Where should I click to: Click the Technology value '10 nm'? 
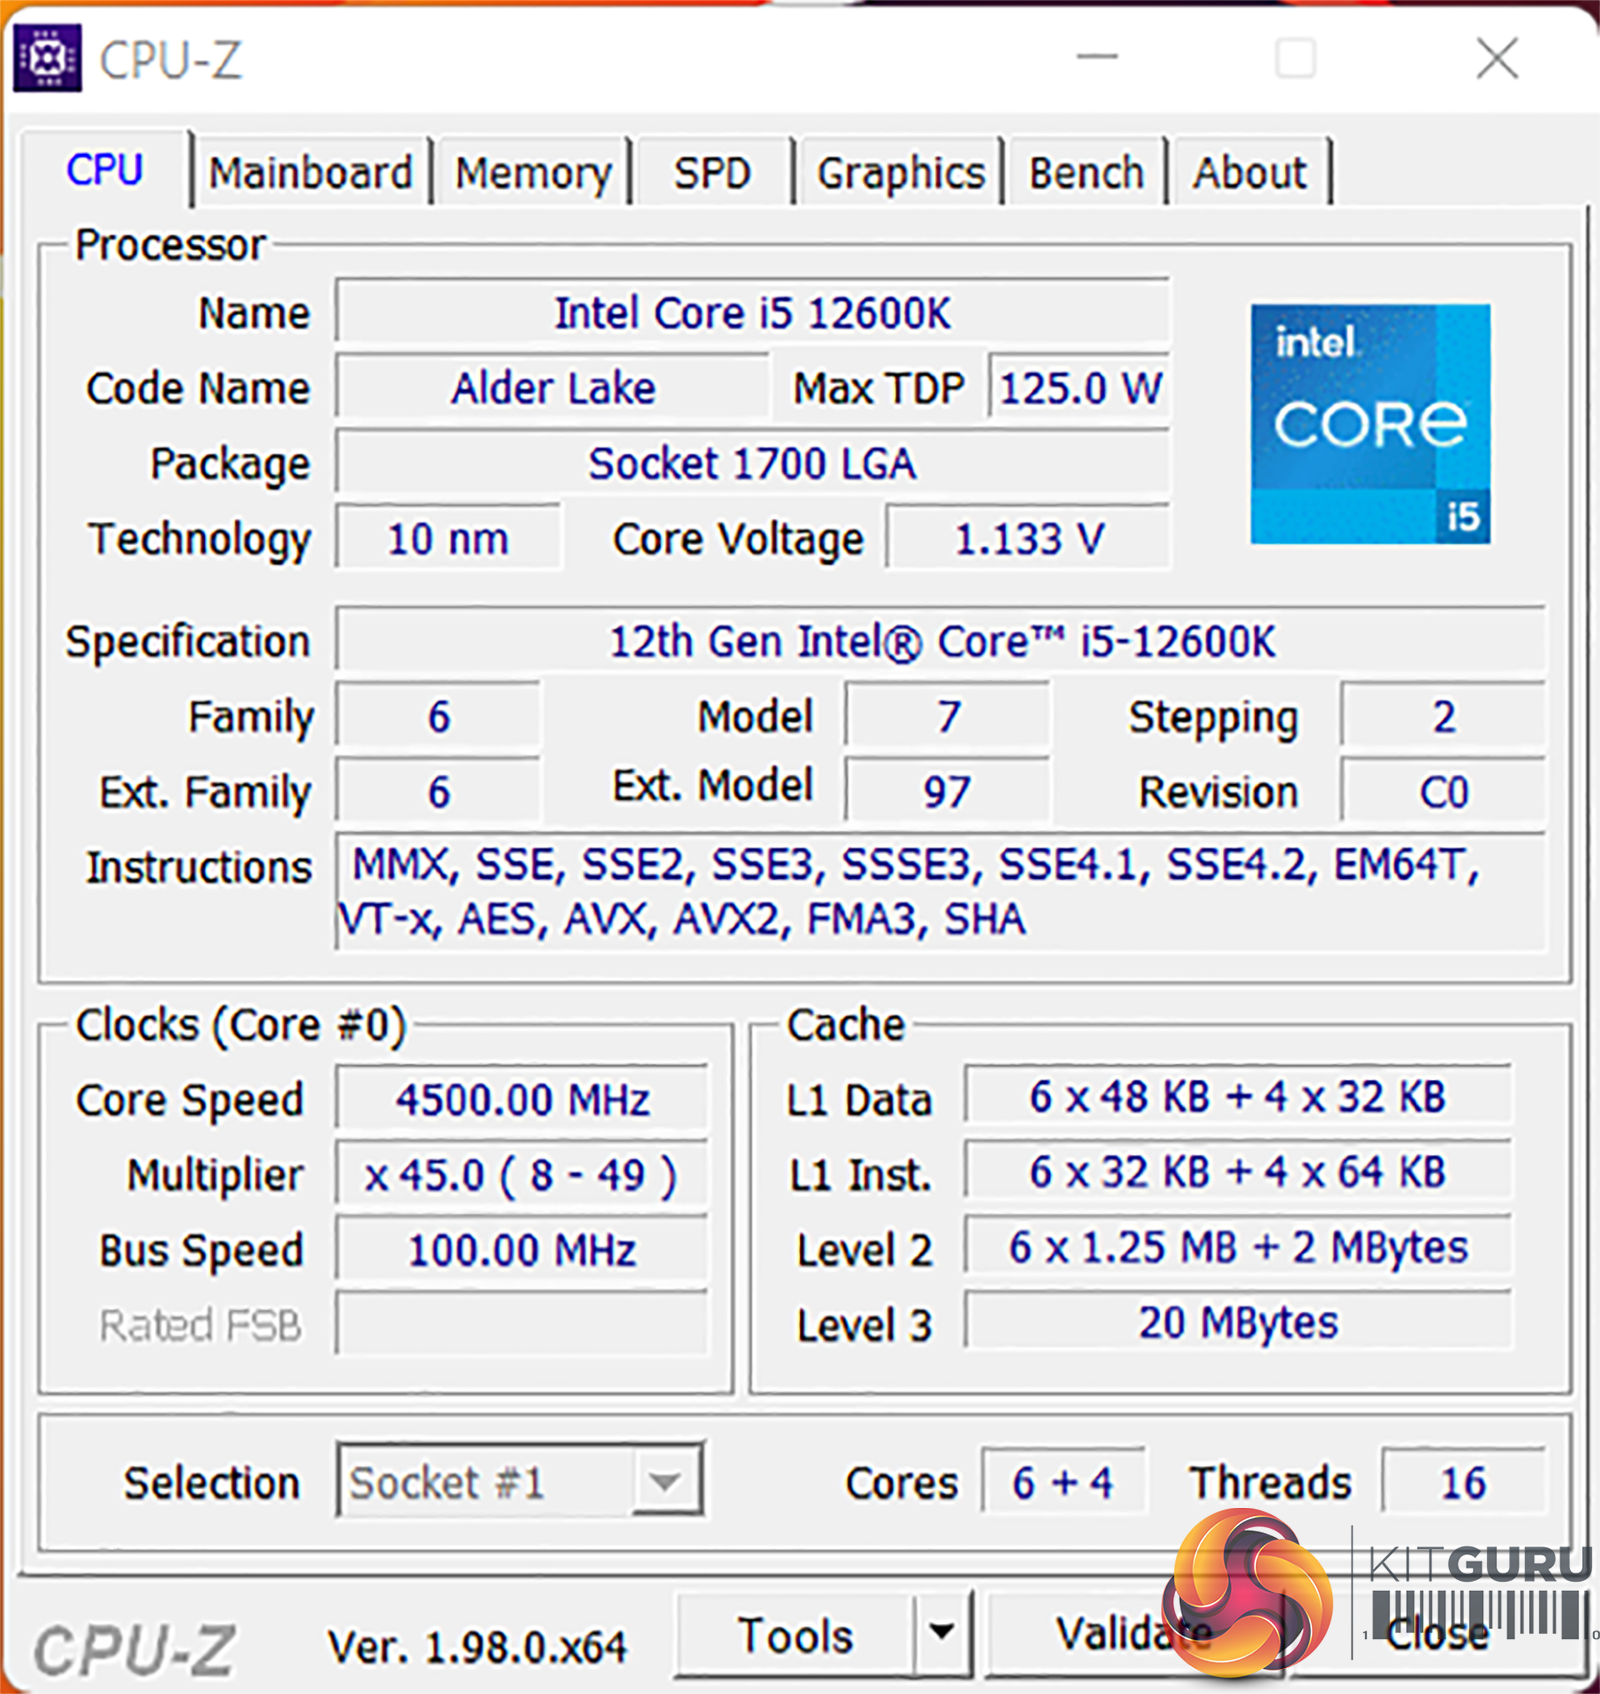coord(448,538)
